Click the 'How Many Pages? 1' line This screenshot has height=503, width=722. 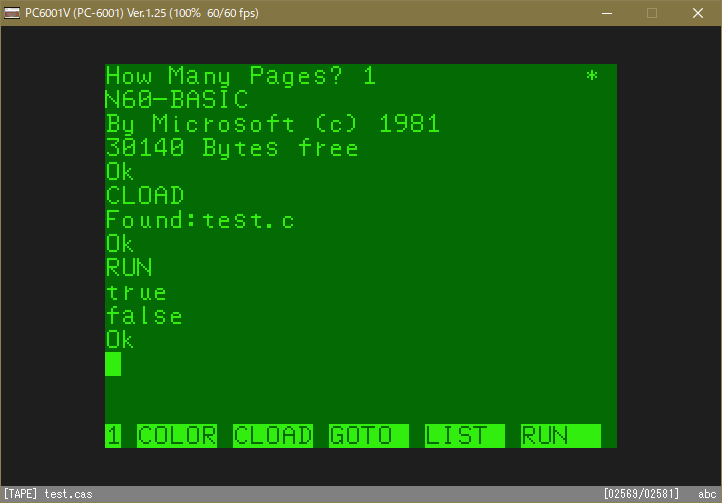point(241,76)
